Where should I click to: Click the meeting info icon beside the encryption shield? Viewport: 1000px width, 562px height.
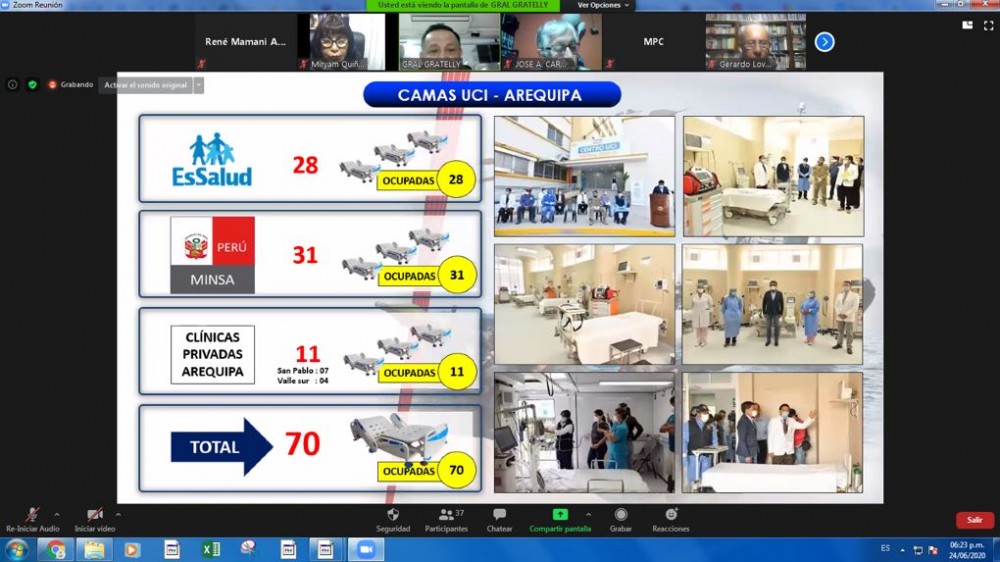(x=13, y=85)
